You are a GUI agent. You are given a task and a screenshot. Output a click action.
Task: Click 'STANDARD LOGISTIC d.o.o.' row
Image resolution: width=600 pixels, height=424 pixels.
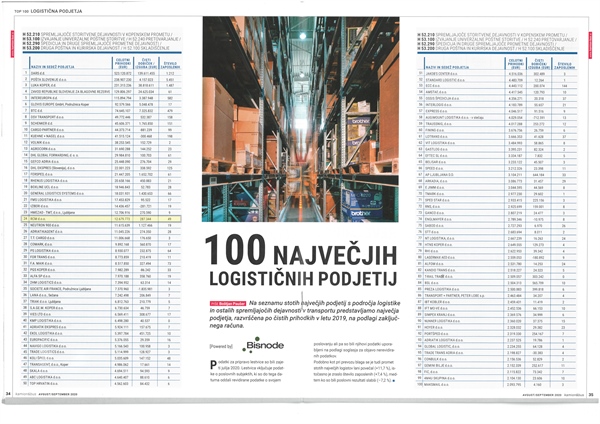coord(497,80)
